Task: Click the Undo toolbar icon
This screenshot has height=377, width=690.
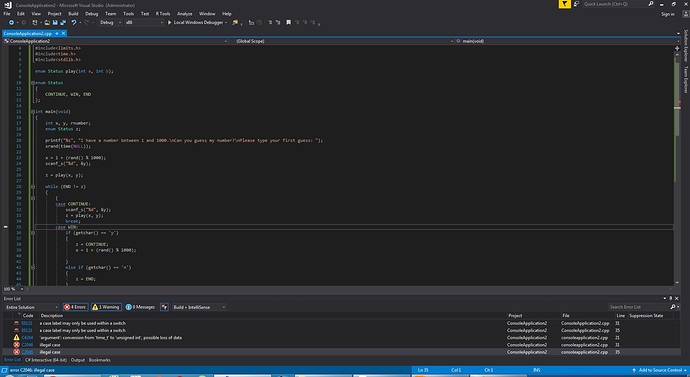Action: [x=73, y=22]
